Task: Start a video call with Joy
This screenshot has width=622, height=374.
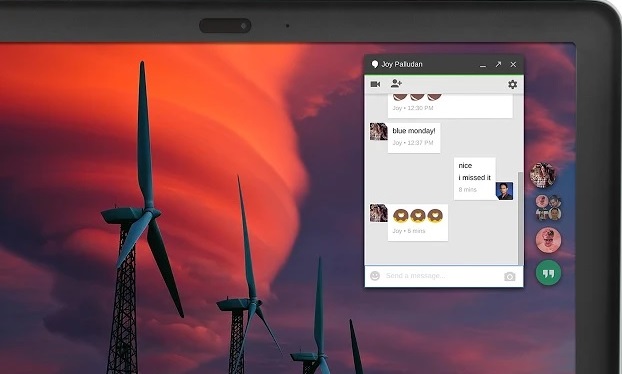Action: (x=375, y=84)
